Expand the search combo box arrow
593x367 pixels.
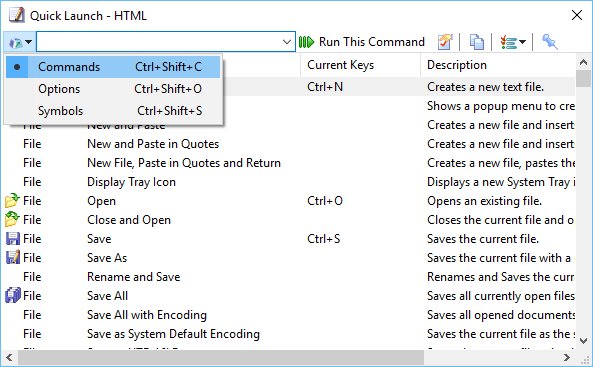[x=287, y=42]
